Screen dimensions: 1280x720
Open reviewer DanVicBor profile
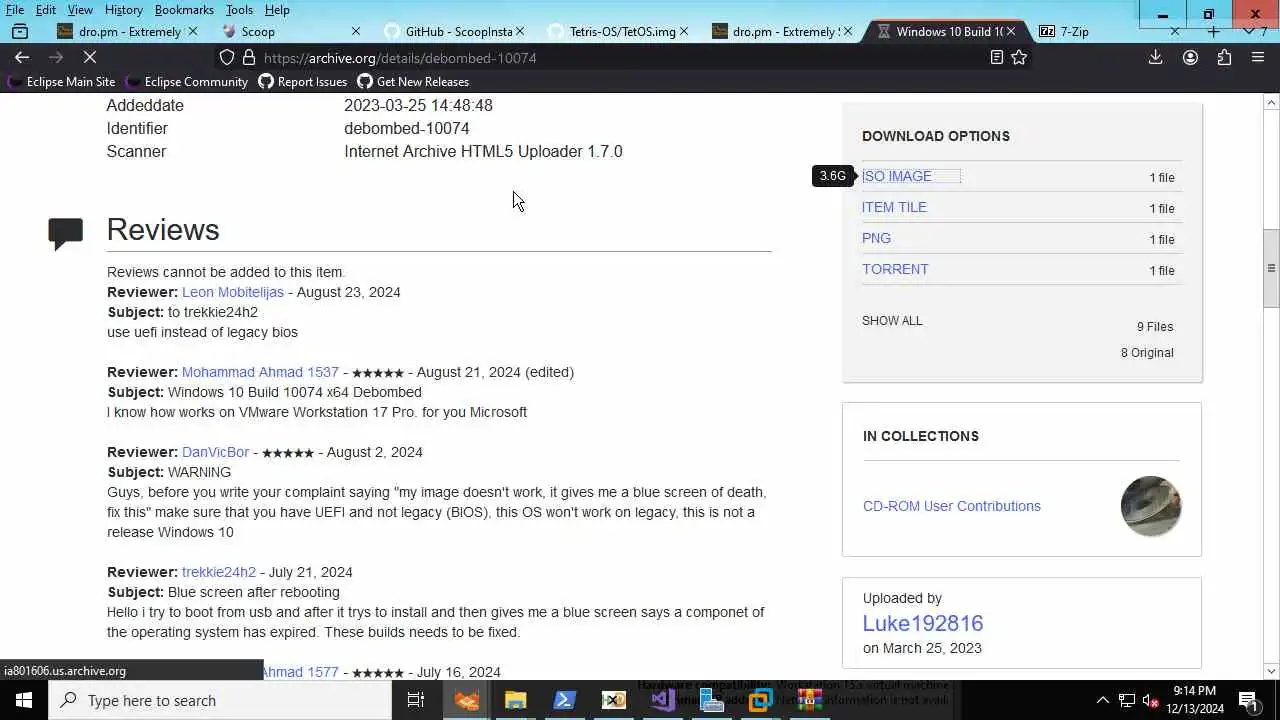(x=216, y=452)
